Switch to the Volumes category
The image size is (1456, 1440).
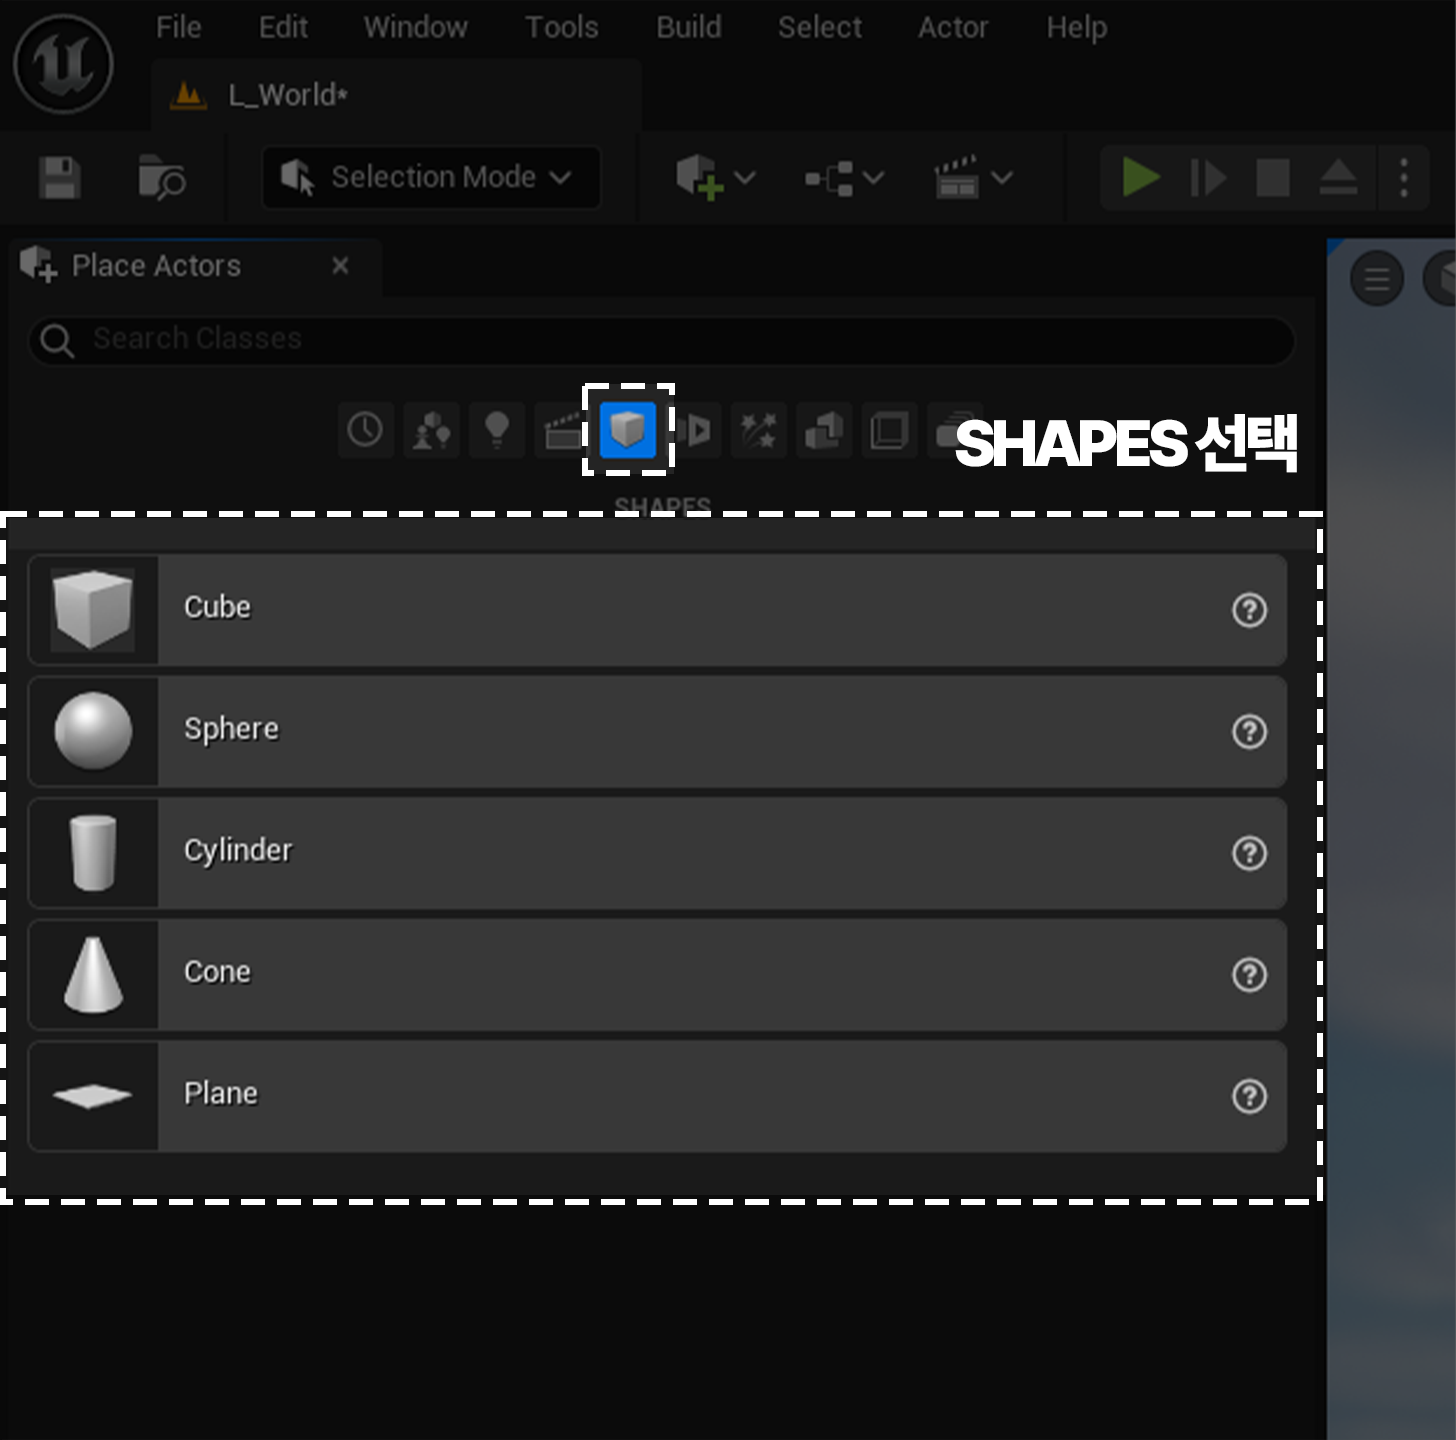889,430
